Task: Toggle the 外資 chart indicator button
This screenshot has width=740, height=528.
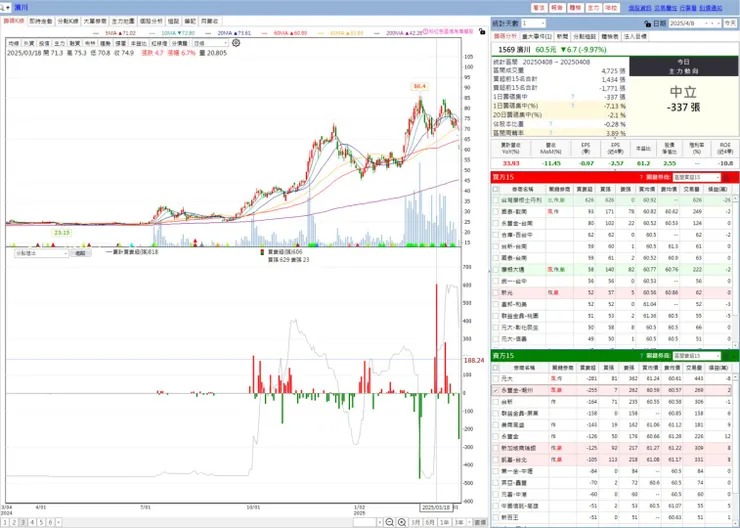Action: click(x=29, y=43)
